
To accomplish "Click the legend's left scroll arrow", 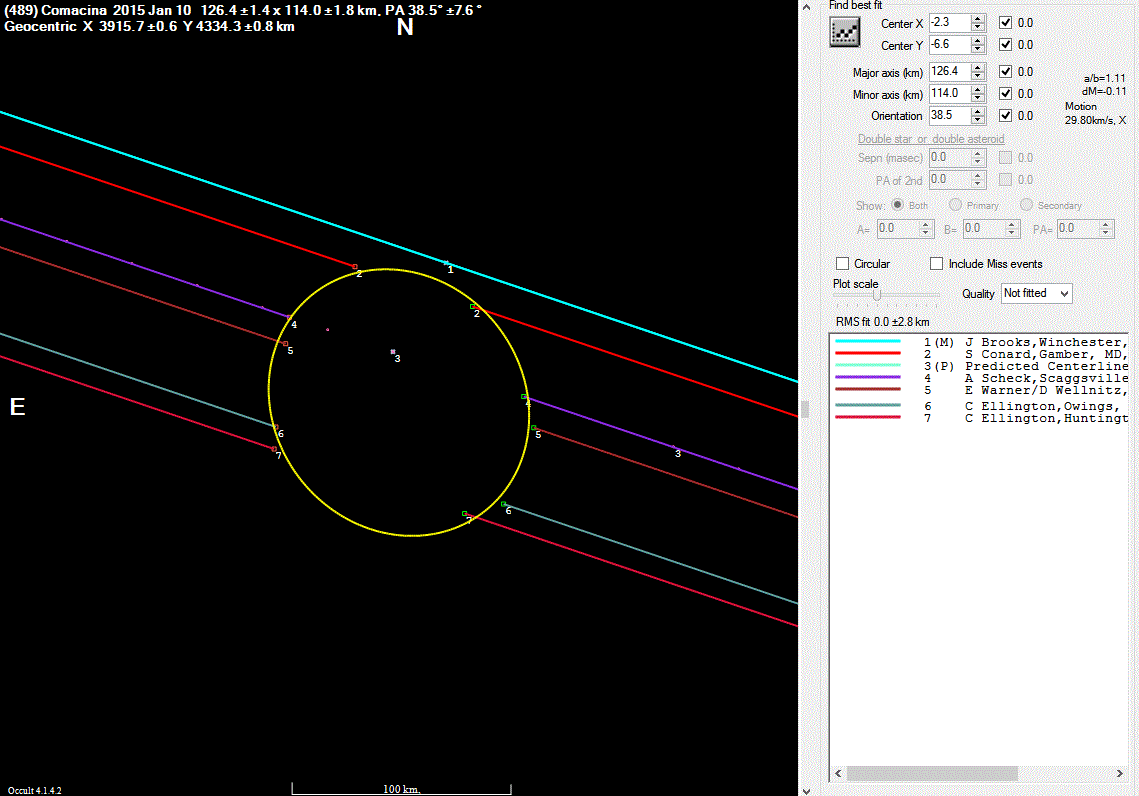I will pyautogui.click(x=837, y=774).
